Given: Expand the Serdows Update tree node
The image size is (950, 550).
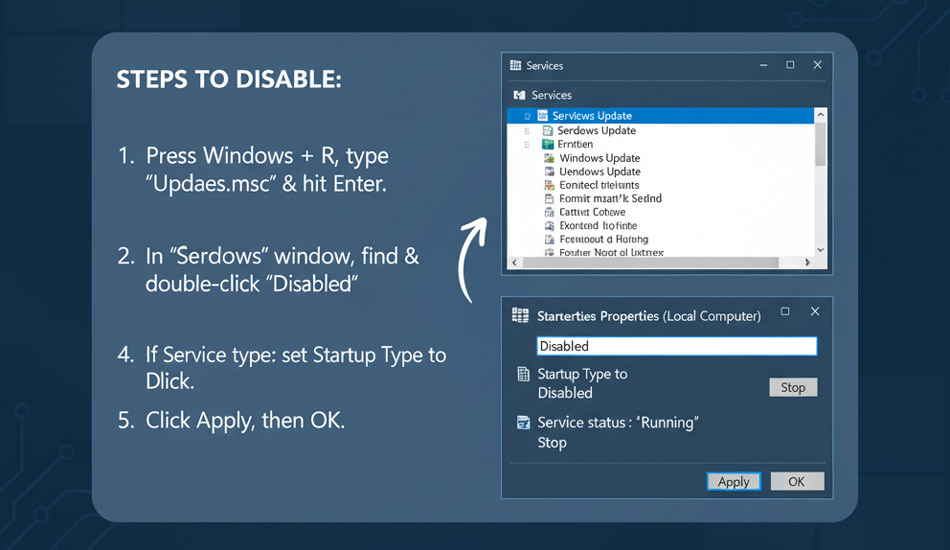Looking at the screenshot, I should [527, 131].
